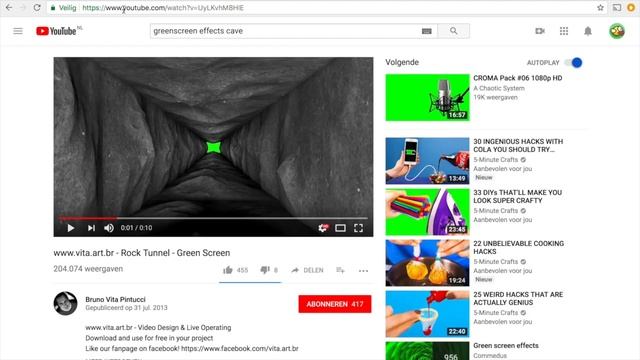Viewport: 640px width, 360px height.
Task: Open the facebook.com/vita.art.br link
Action: click(240, 349)
